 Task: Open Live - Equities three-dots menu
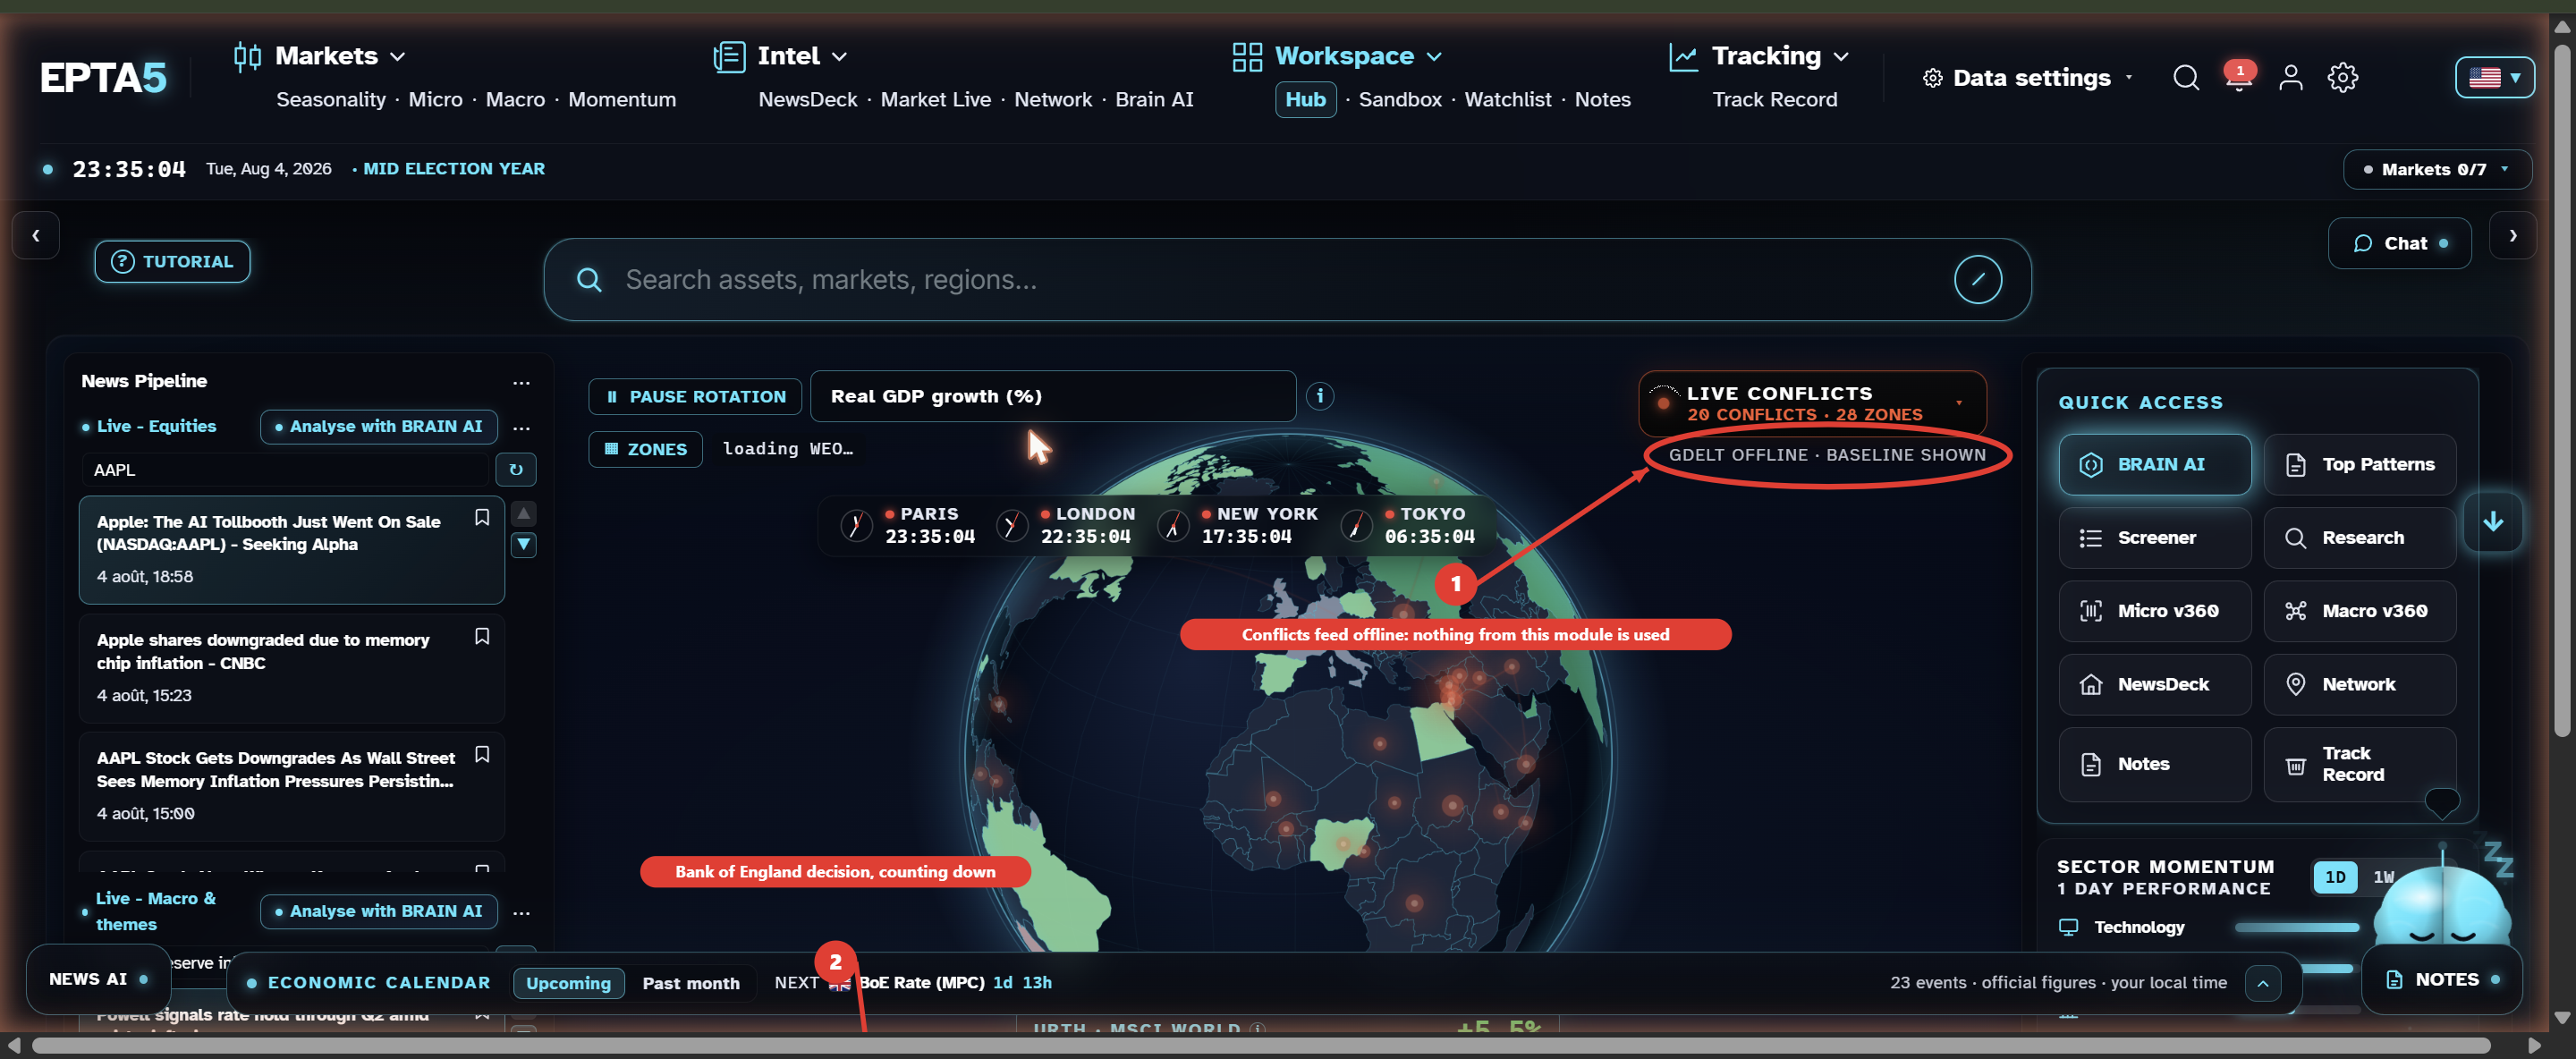pos(521,428)
